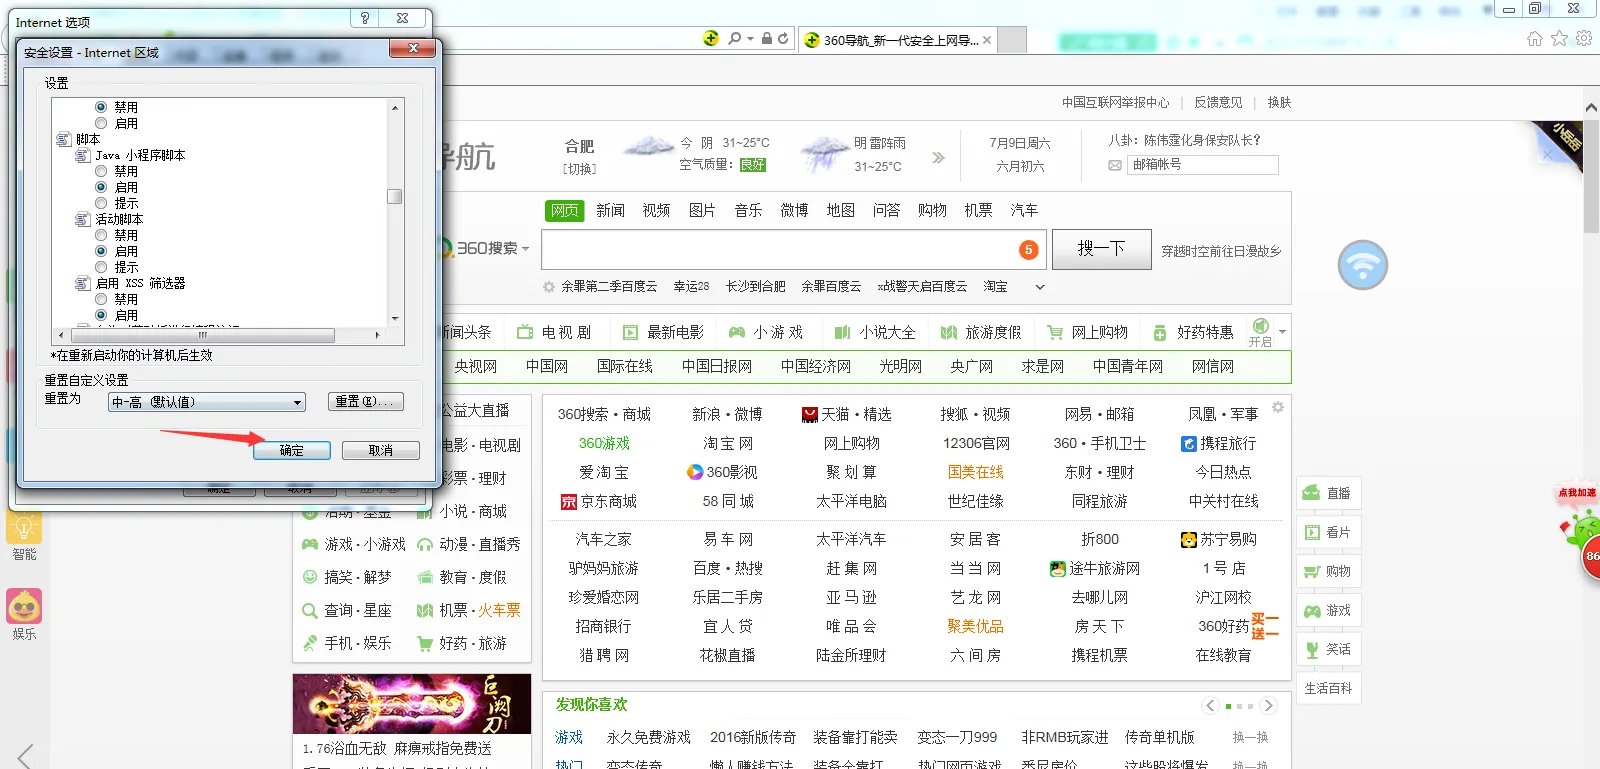Click the 娱乐 icon on left sidebar
The height and width of the screenshot is (769, 1600).
[x=24, y=606]
